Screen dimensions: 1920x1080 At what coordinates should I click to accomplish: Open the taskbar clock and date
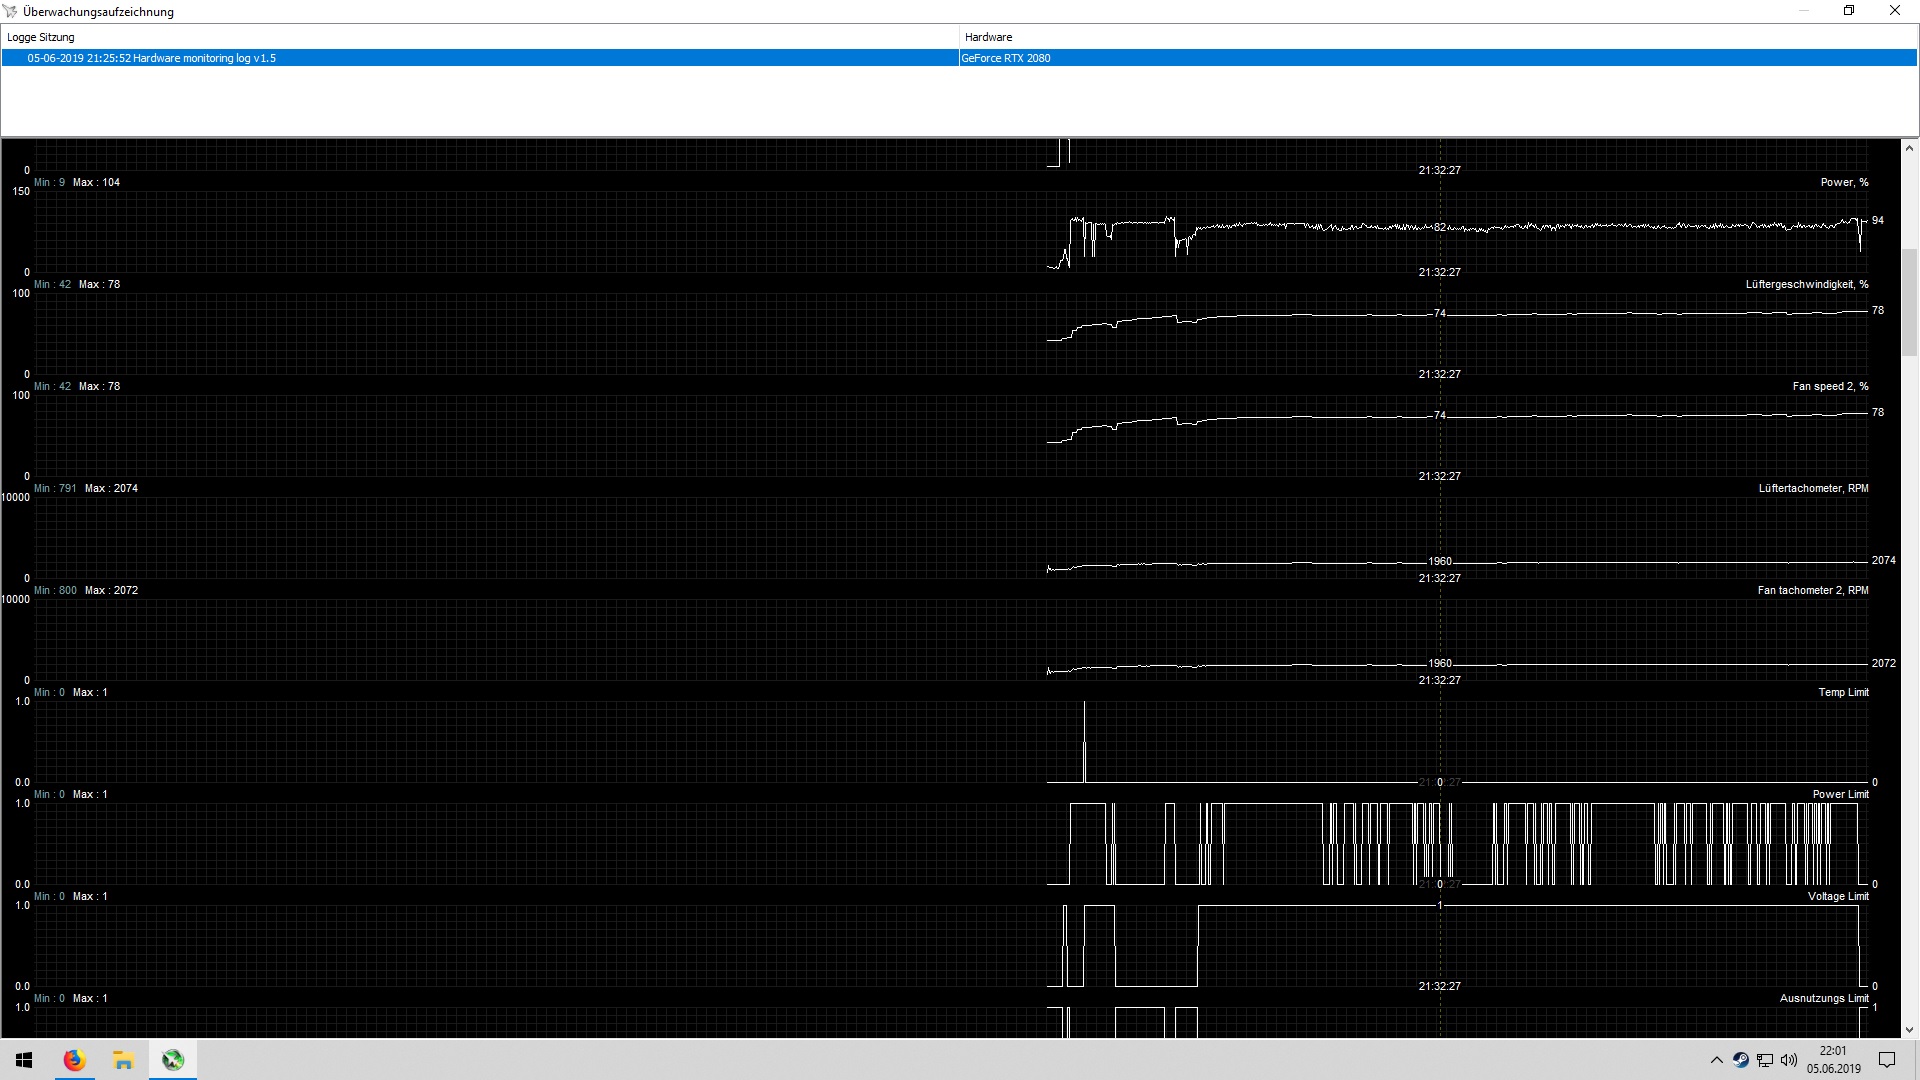pyautogui.click(x=1833, y=1060)
